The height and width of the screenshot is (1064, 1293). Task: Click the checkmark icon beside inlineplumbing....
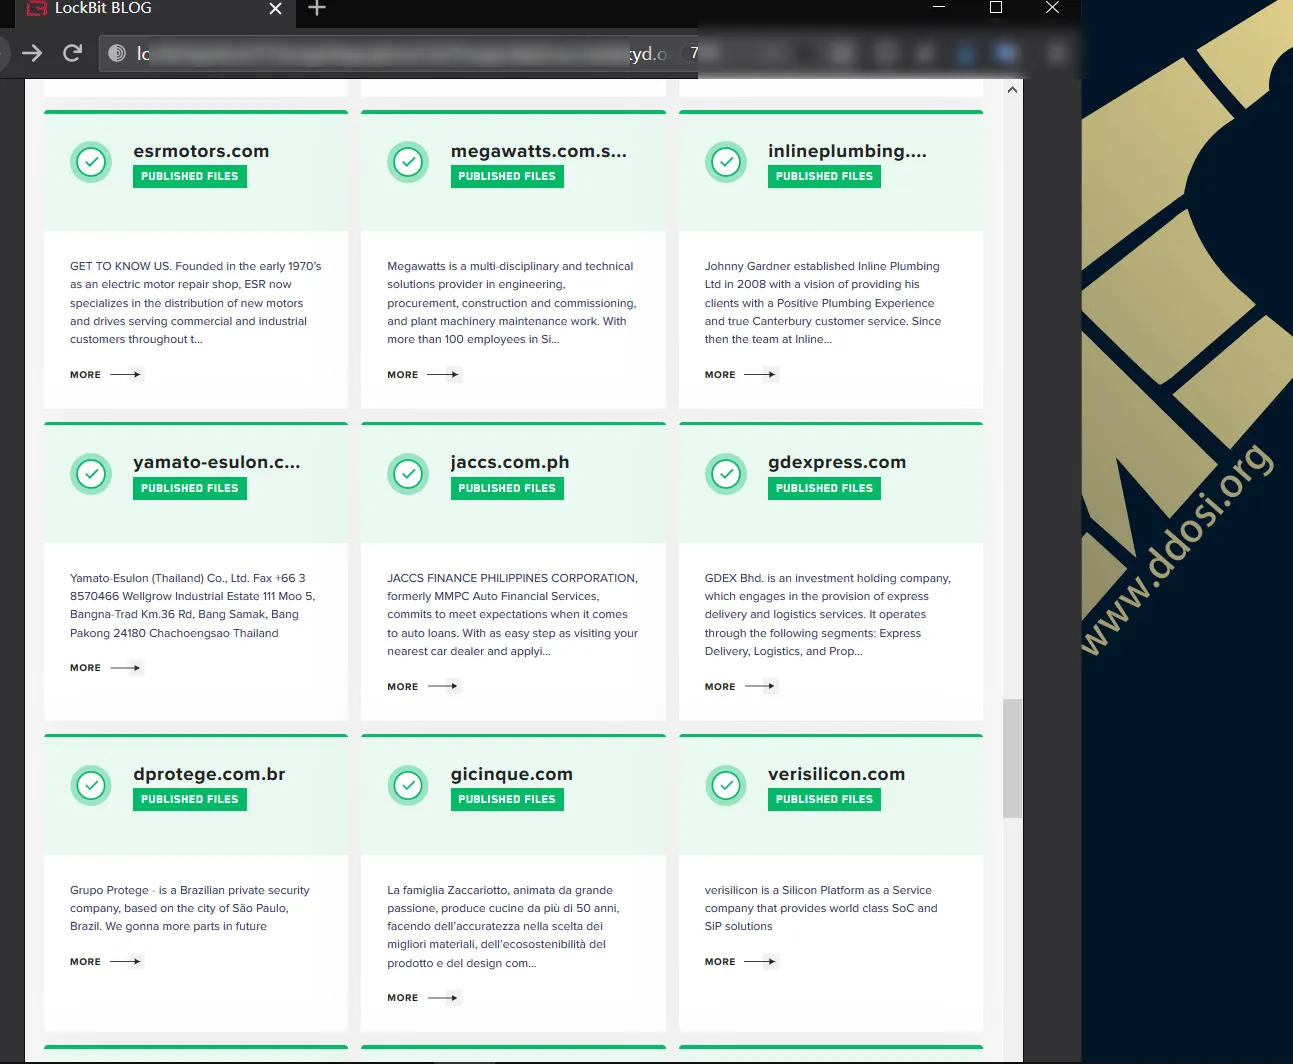pos(726,162)
